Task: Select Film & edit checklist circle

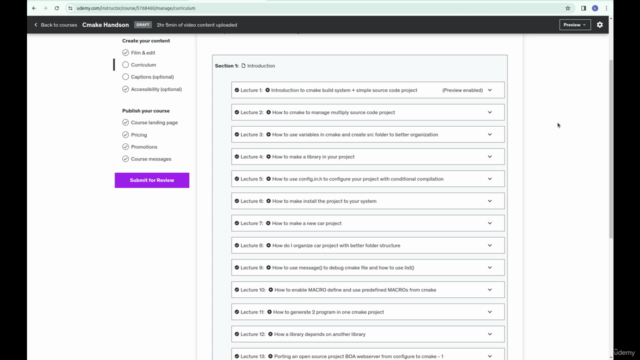Action: 125,53
